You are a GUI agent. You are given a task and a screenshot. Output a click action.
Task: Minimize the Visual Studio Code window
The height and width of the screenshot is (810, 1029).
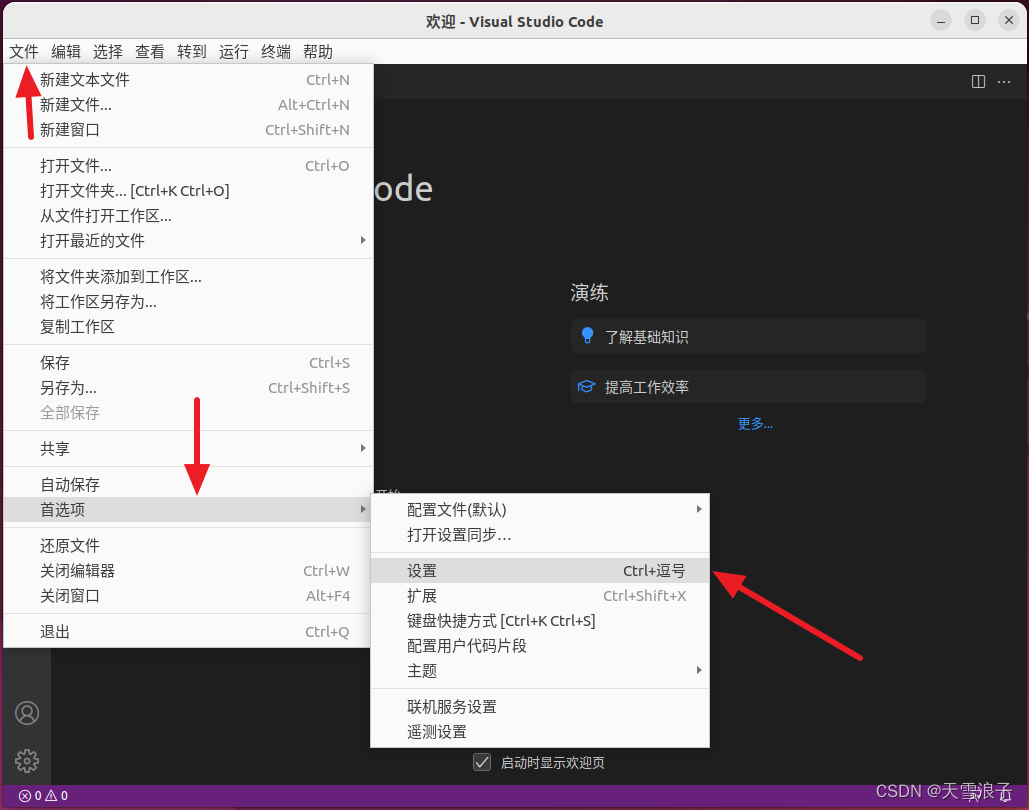[940, 20]
